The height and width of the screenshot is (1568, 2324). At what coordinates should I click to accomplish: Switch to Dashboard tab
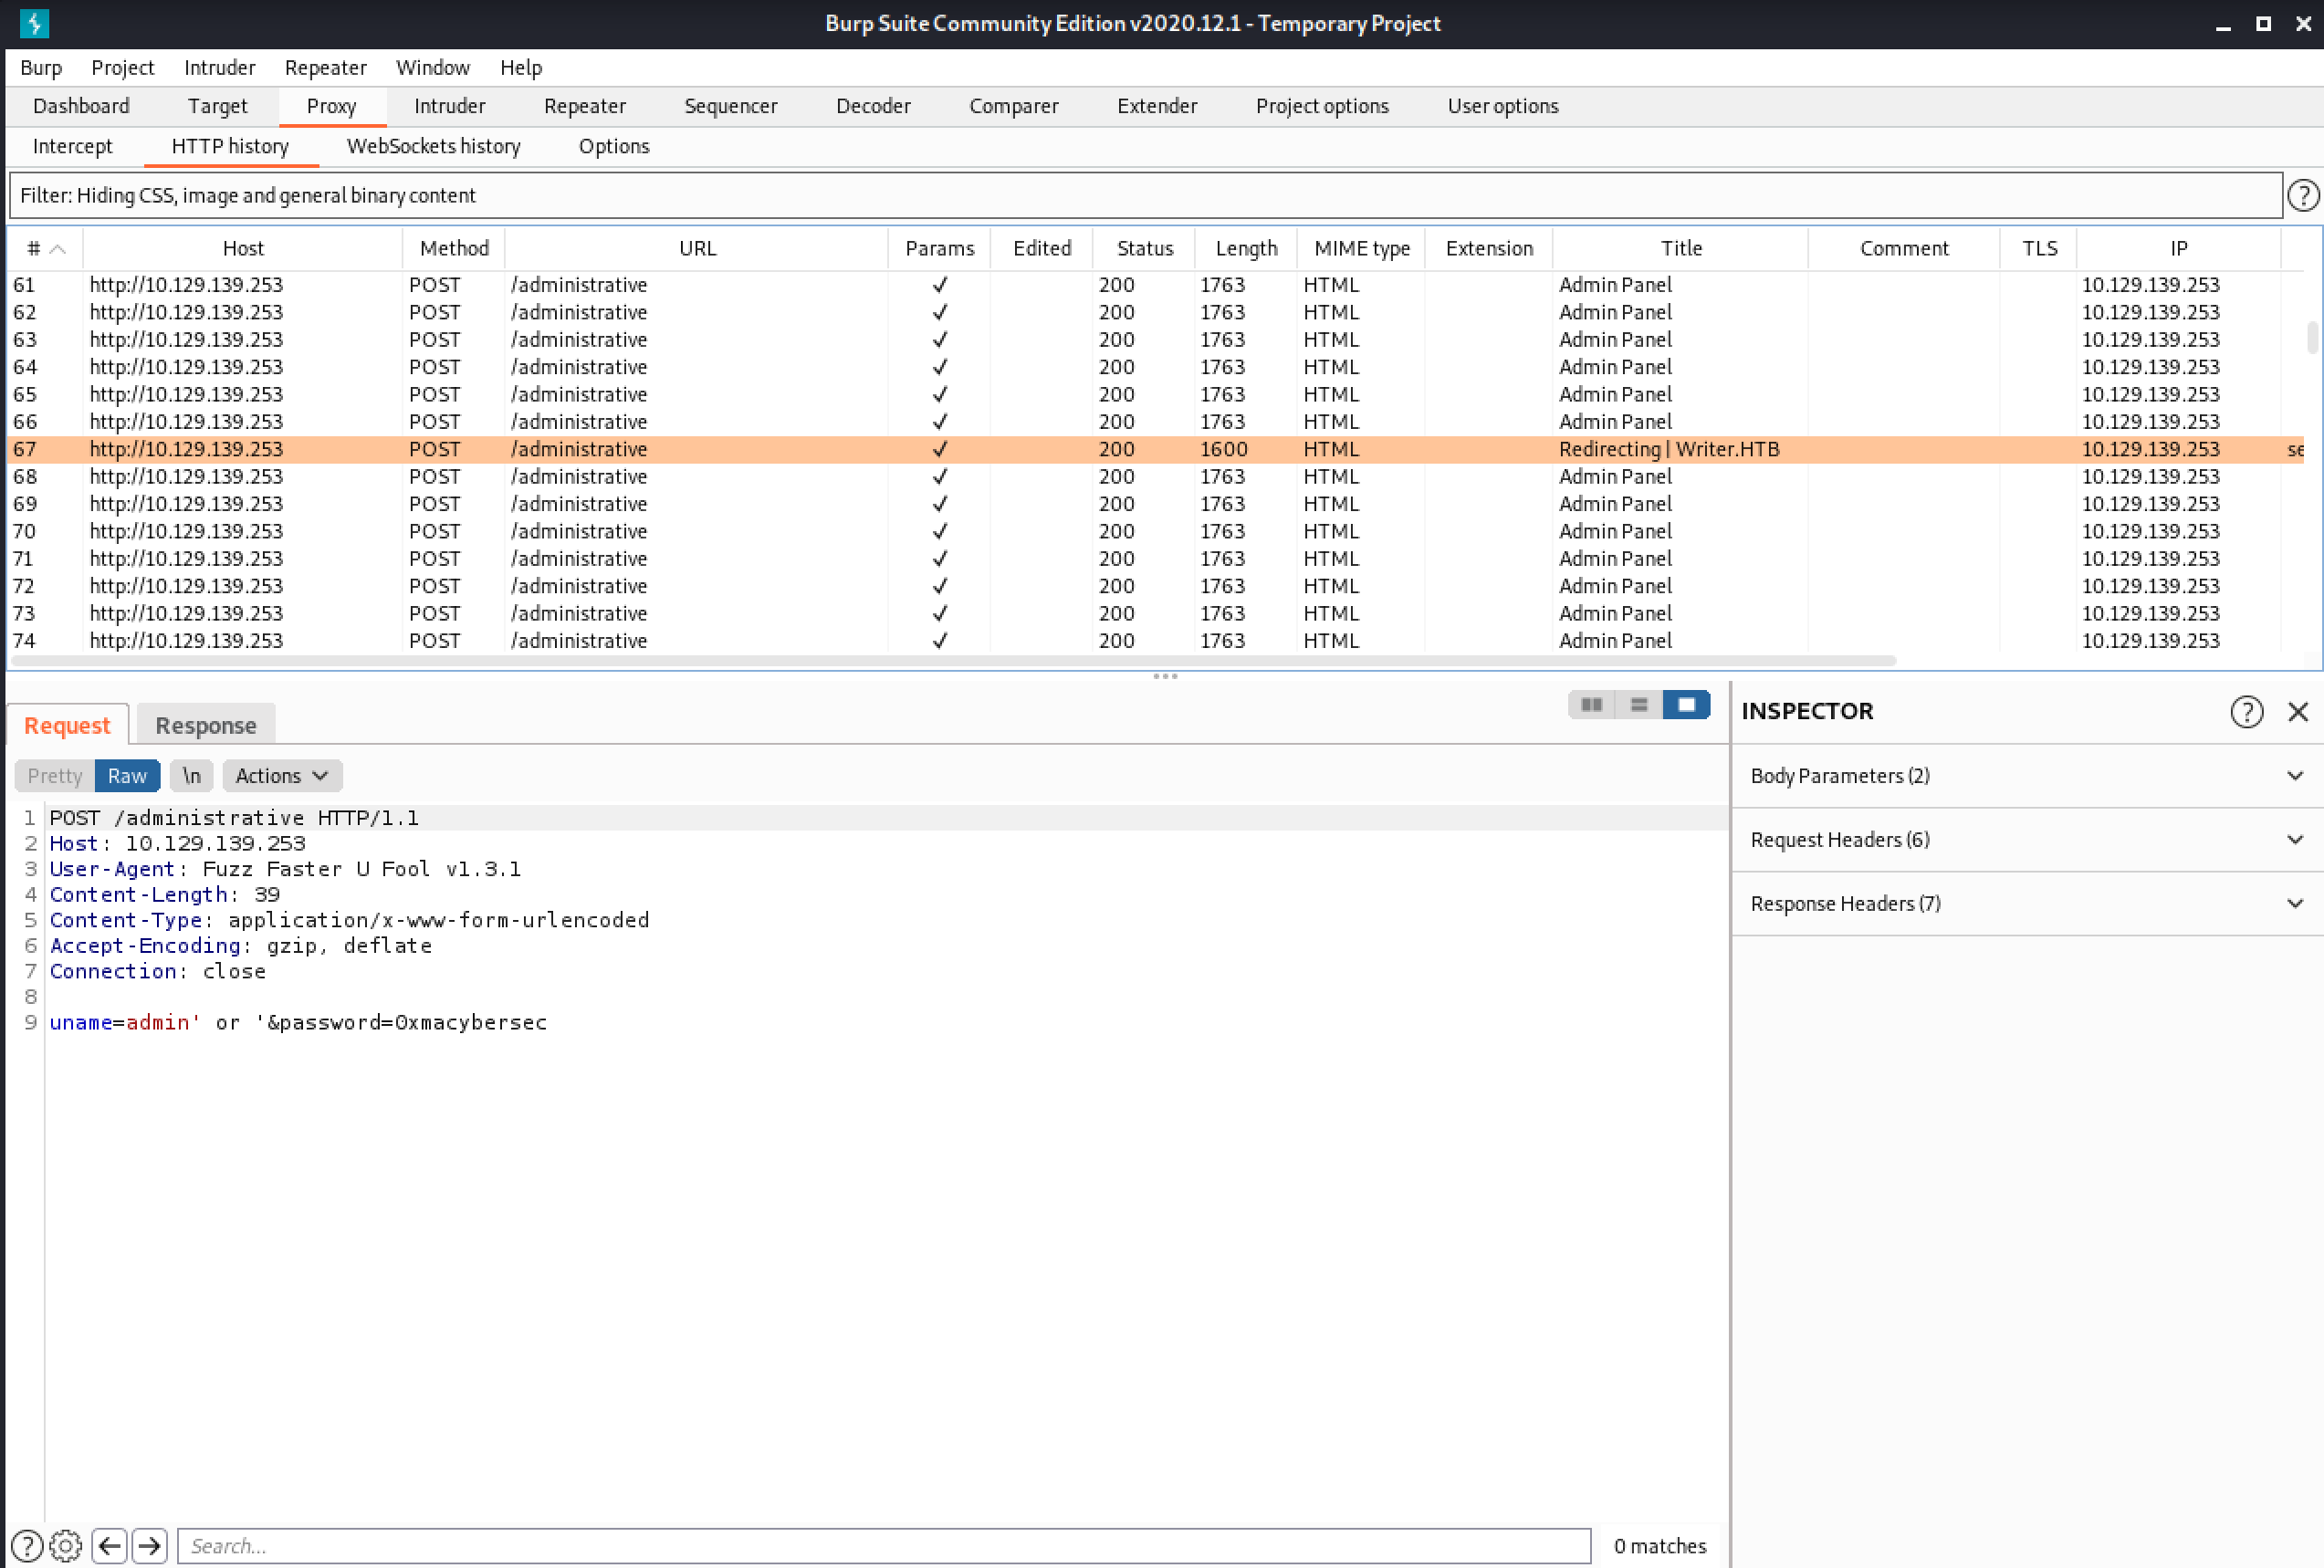click(x=81, y=106)
